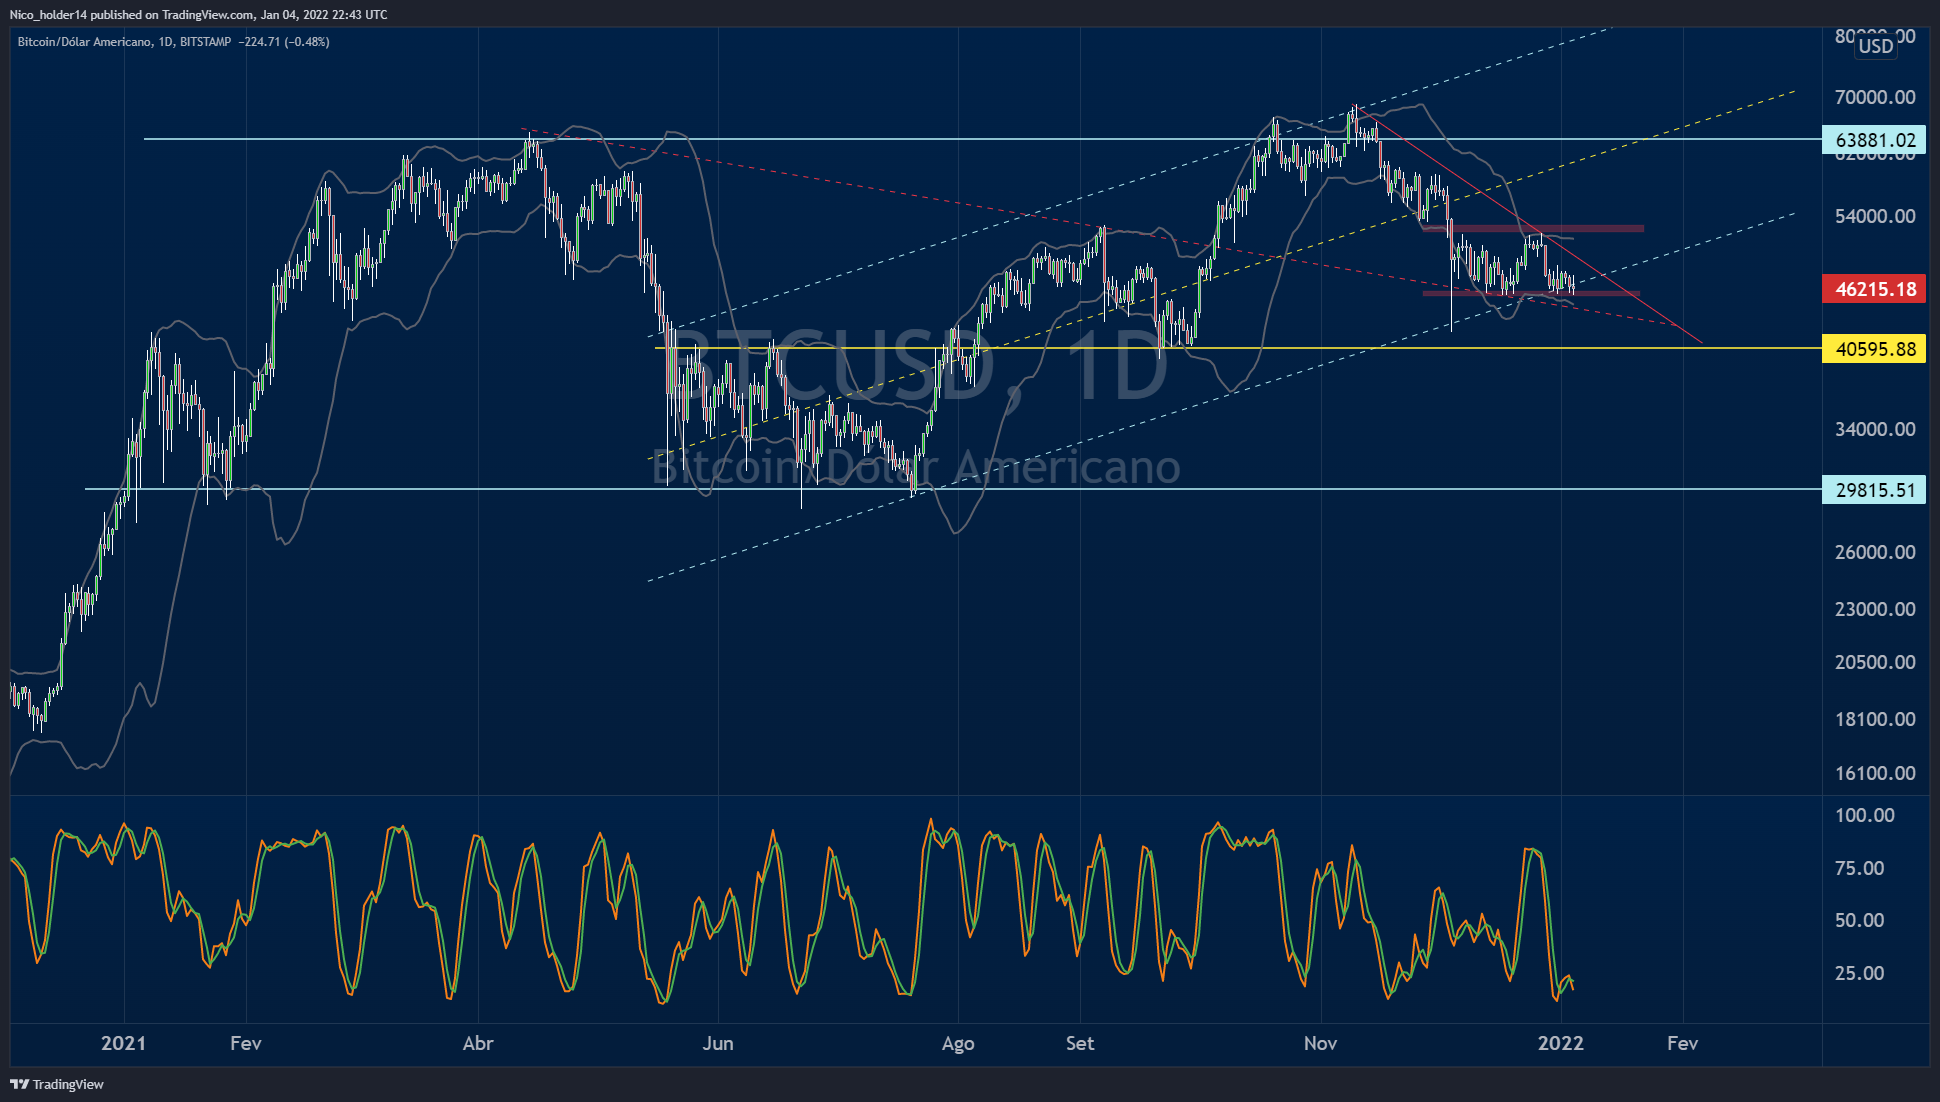Click the 25.00 oscillator scale value
1940x1102 pixels.
tap(1859, 973)
